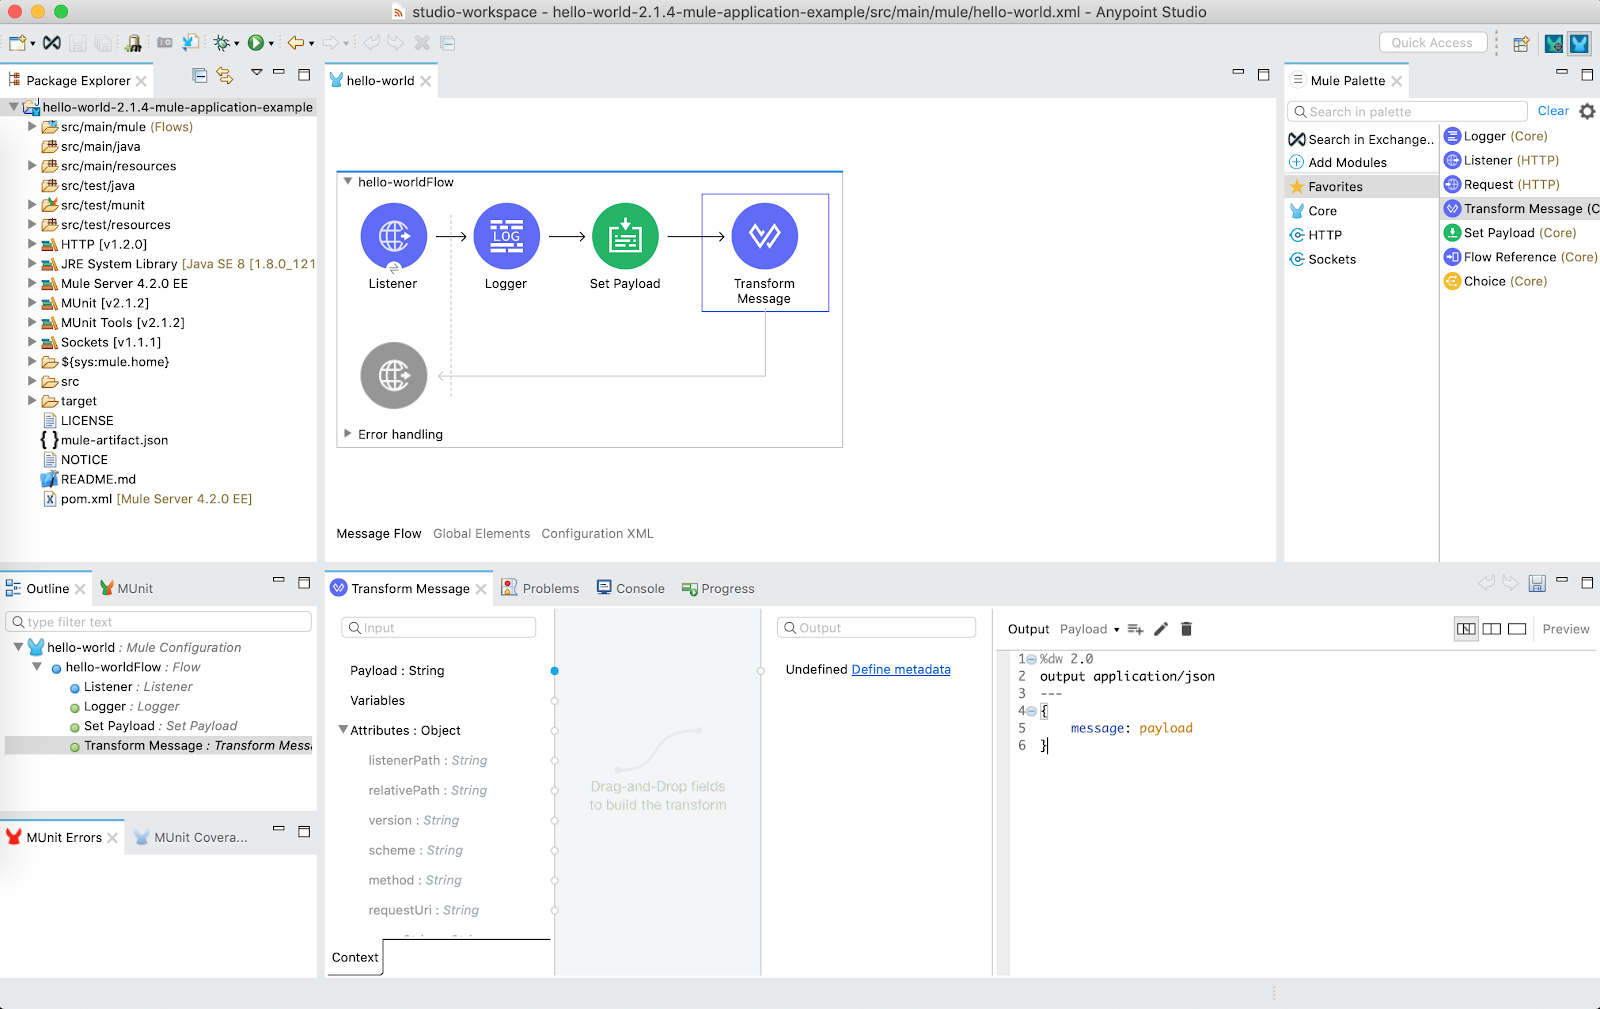Click the Back navigation arrow in toolbar
The width and height of the screenshot is (1600, 1009).
[295, 43]
